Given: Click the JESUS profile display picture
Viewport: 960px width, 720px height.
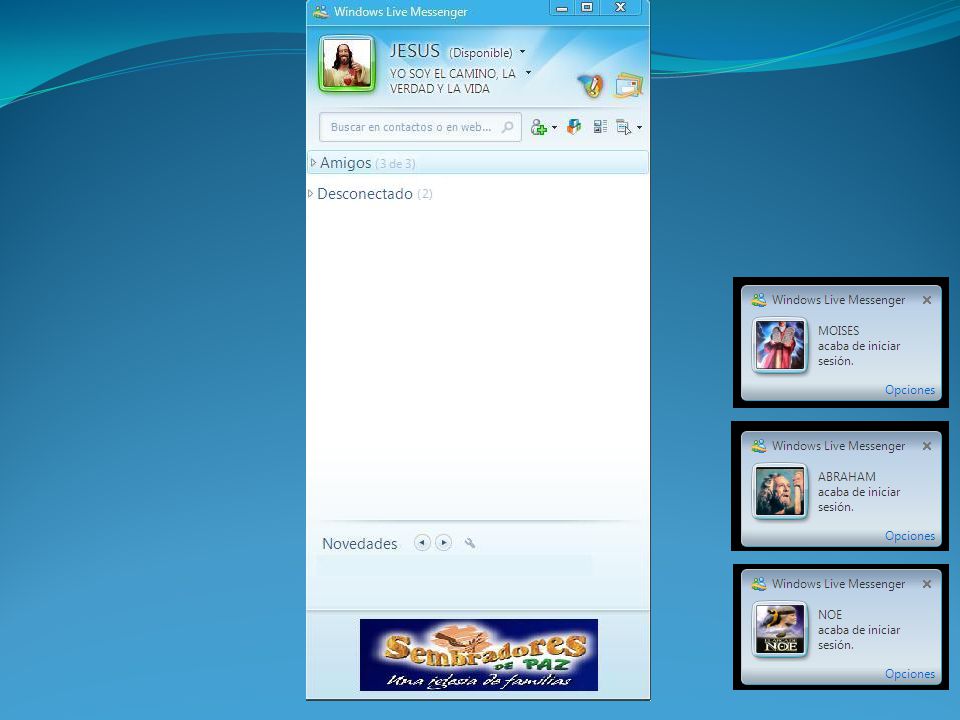Looking at the screenshot, I should pos(347,64).
